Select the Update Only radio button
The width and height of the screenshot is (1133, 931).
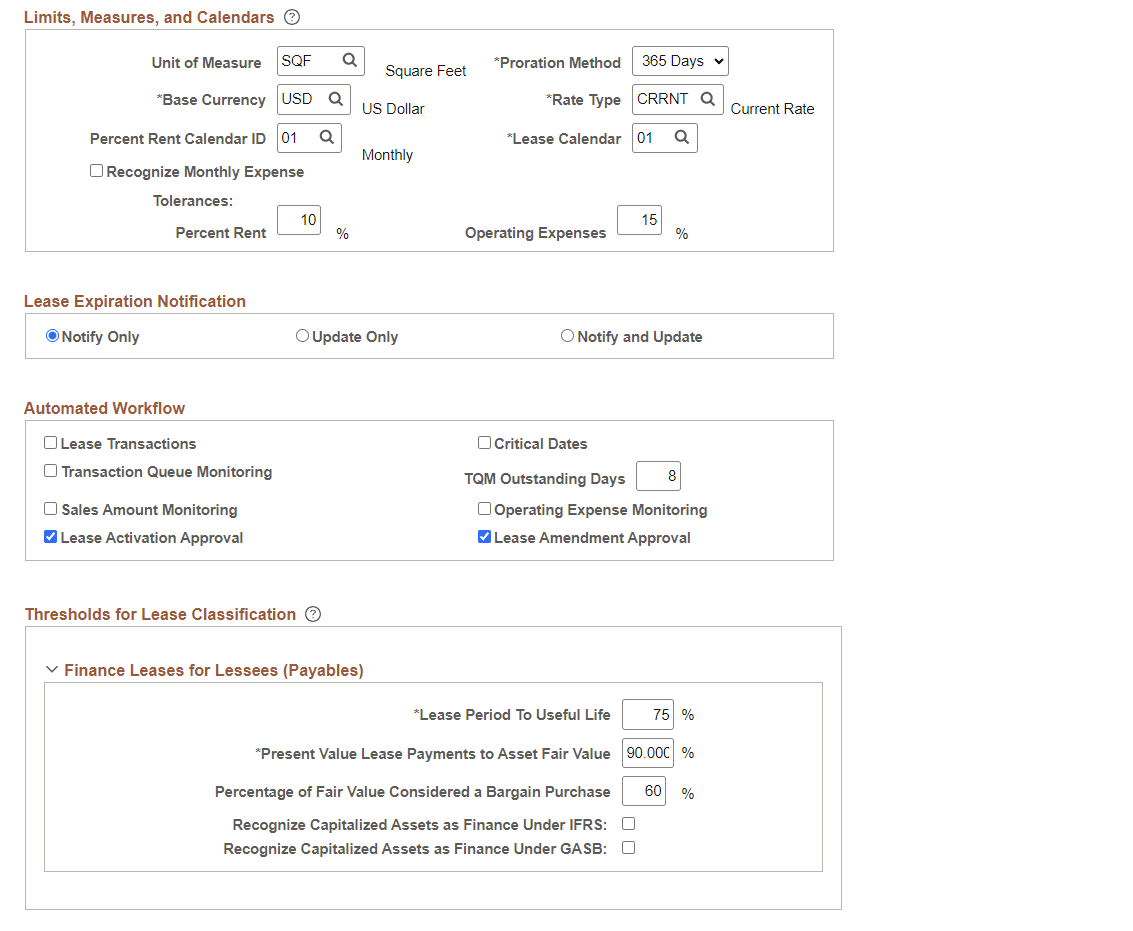[x=302, y=335]
